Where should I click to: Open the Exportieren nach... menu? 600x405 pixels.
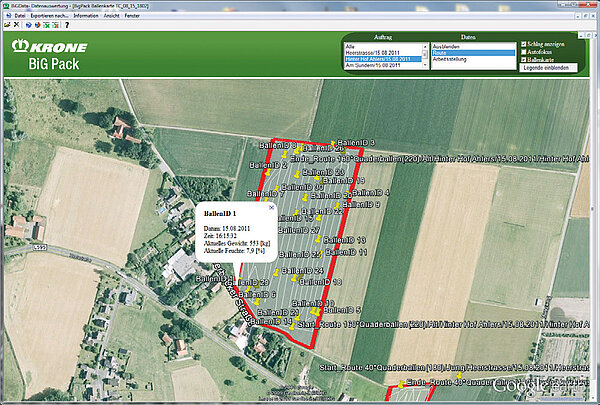(51, 16)
